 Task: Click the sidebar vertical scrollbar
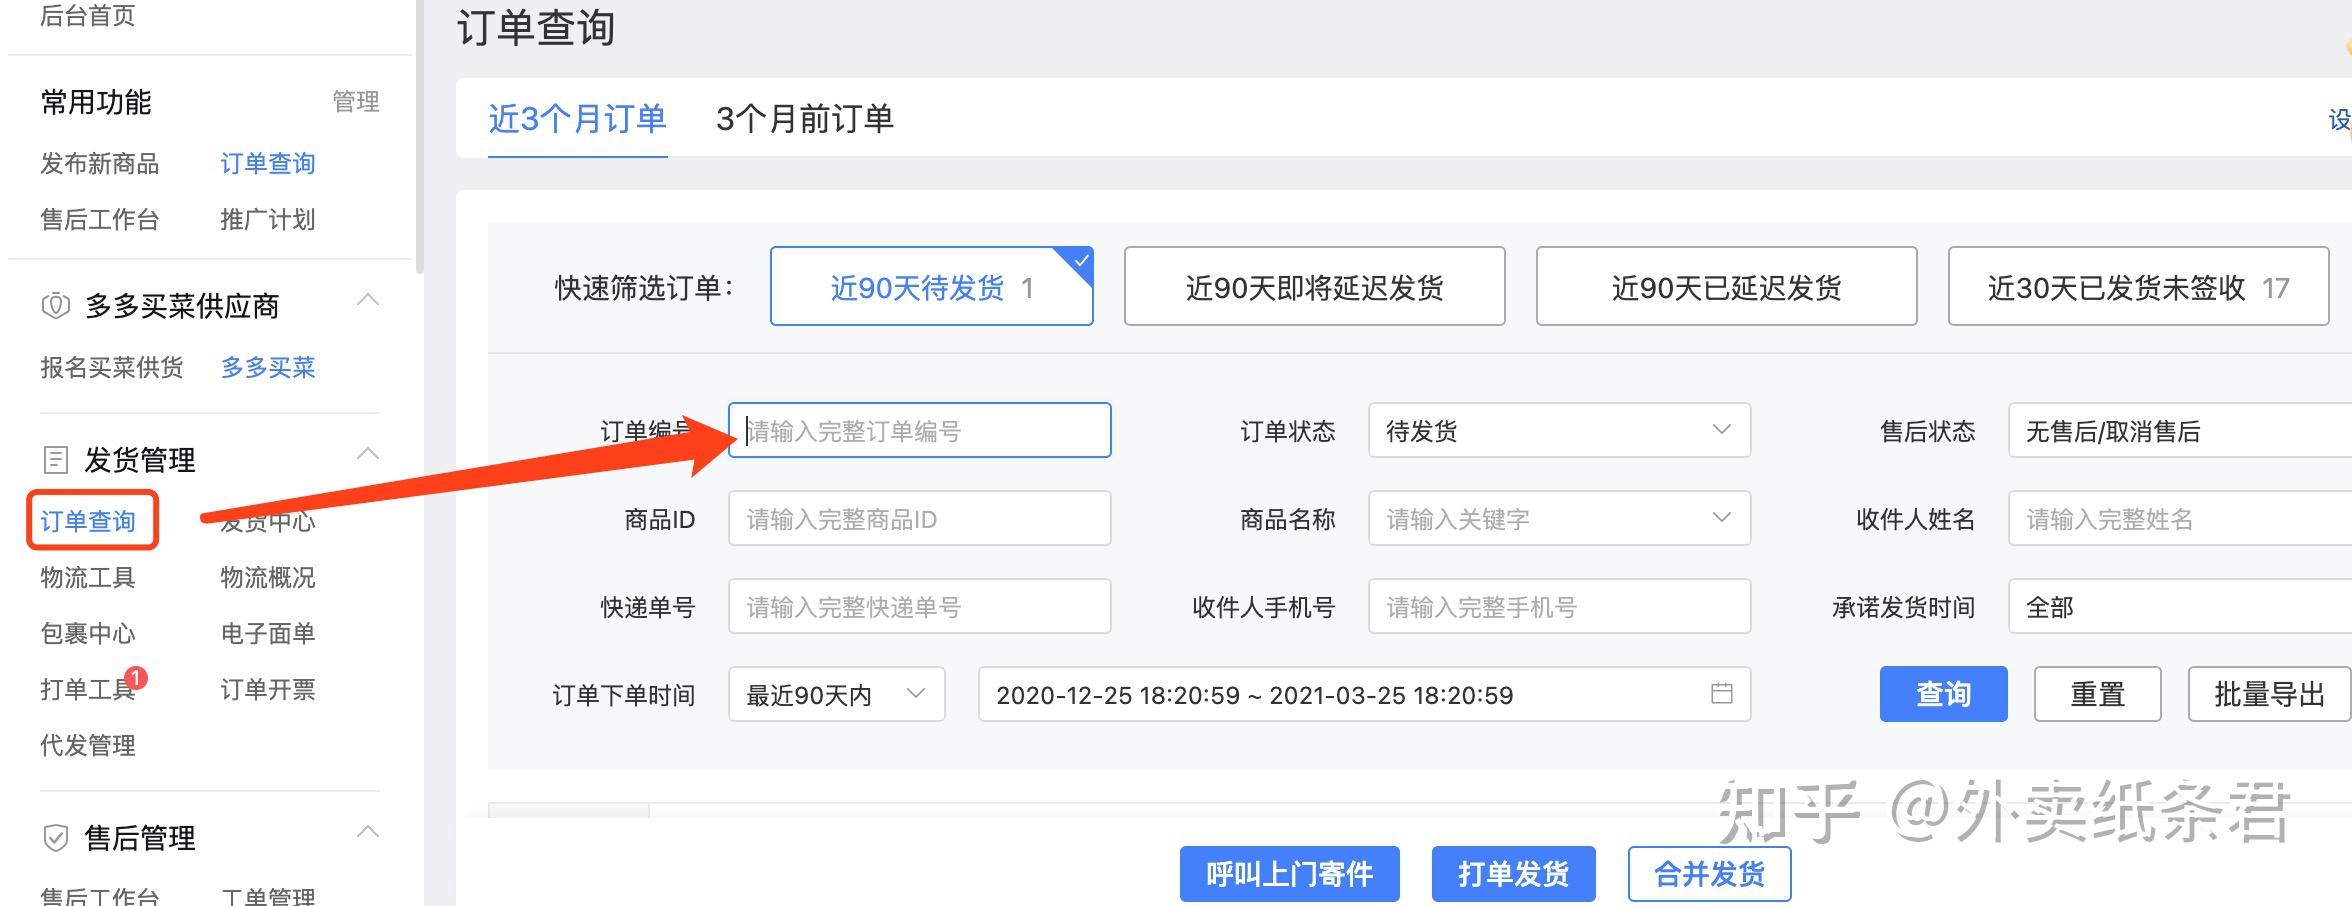(420, 135)
